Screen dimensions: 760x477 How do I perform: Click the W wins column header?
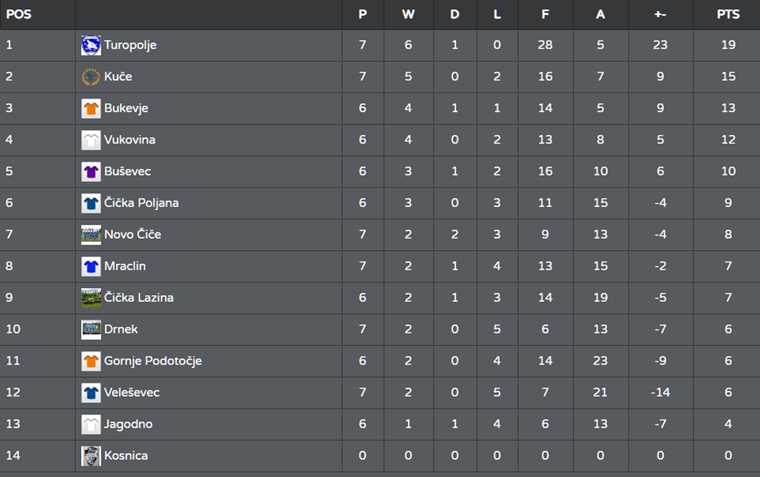pos(408,15)
